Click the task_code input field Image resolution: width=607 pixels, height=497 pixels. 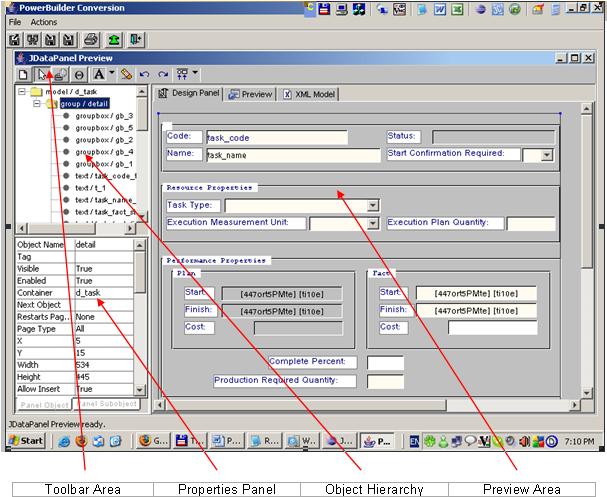click(277, 137)
